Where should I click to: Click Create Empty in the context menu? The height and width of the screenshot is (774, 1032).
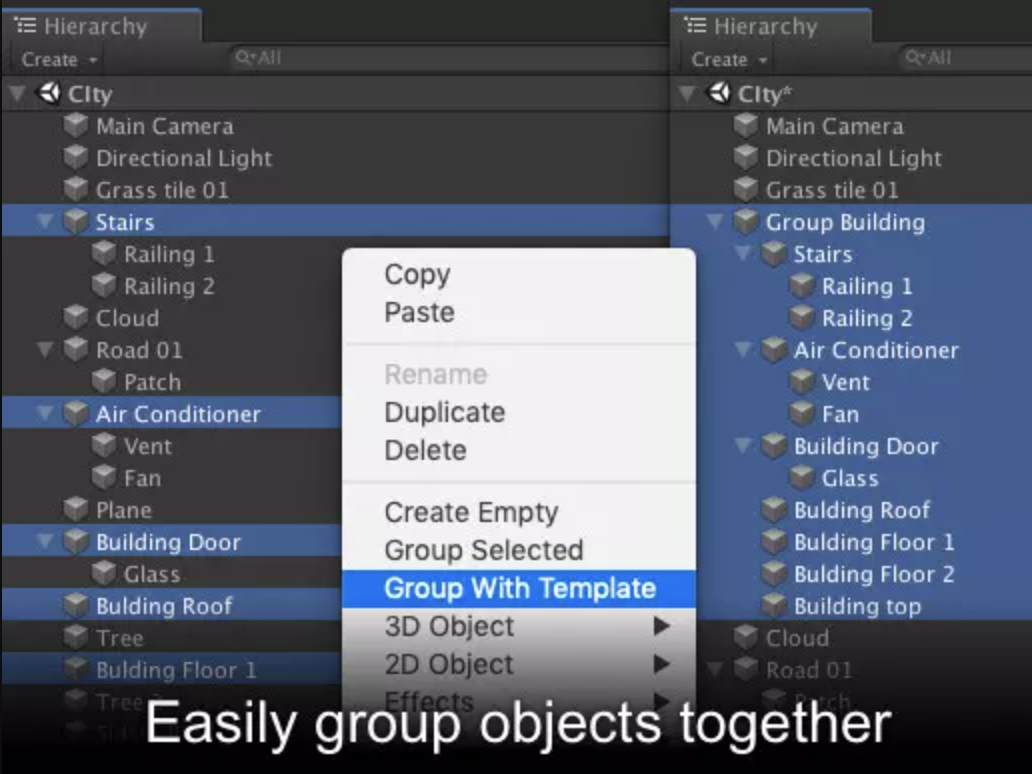(470, 512)
